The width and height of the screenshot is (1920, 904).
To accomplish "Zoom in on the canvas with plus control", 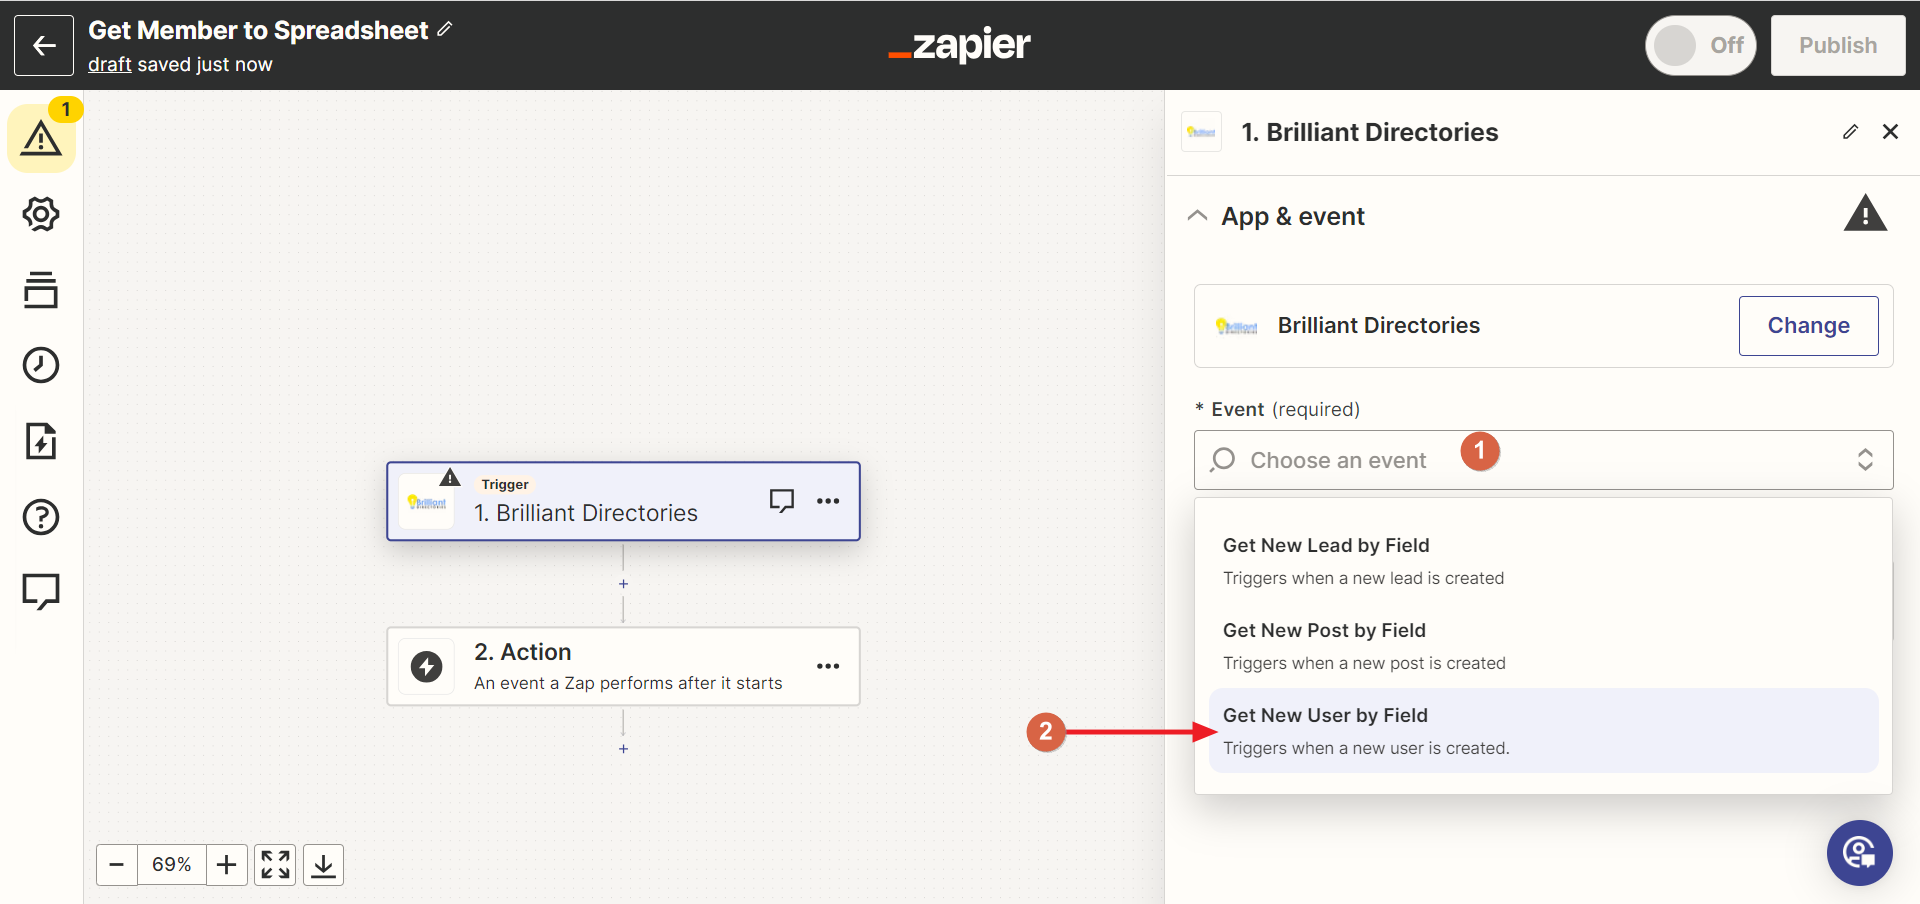I will 227,864.
